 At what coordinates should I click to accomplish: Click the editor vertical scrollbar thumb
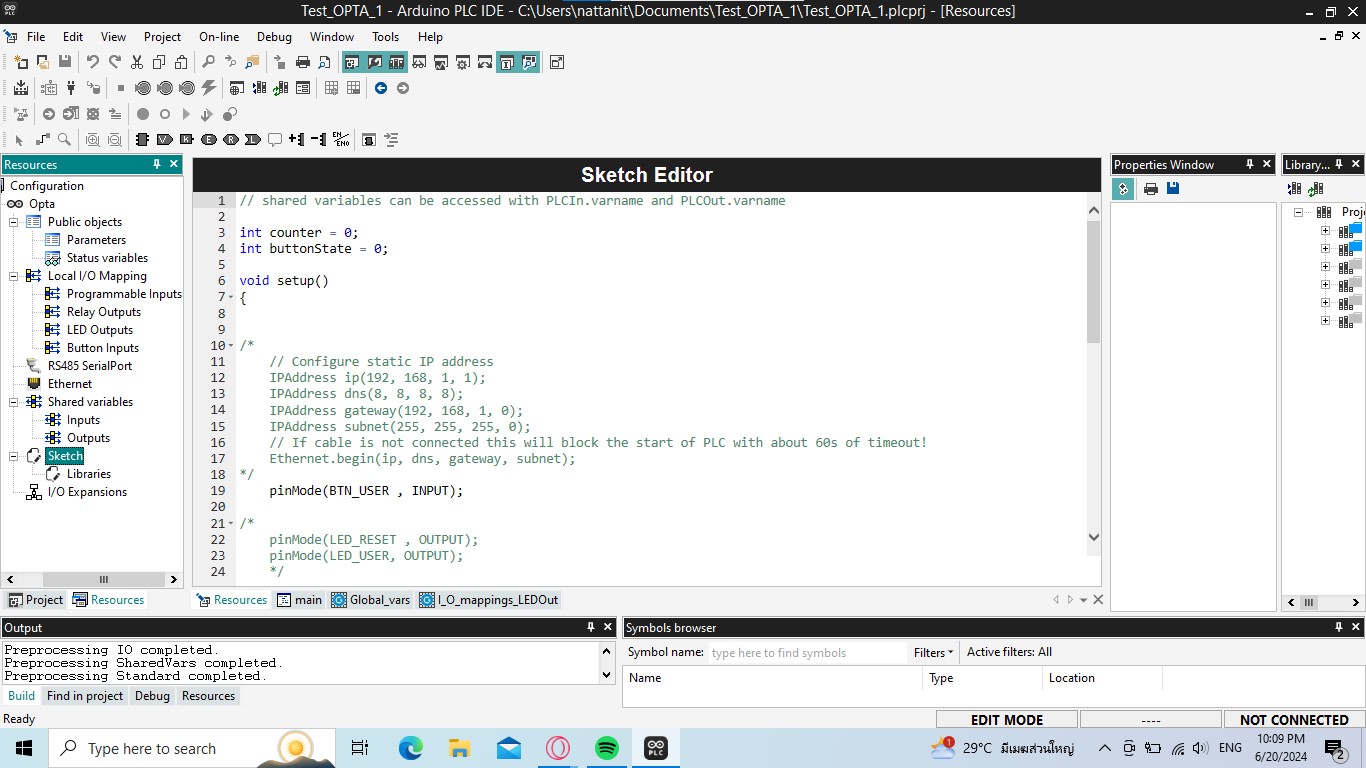coord(1093,281)
